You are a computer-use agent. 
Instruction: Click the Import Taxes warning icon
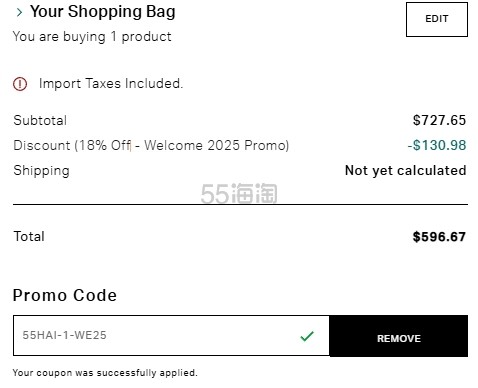(x=20, y=84)
